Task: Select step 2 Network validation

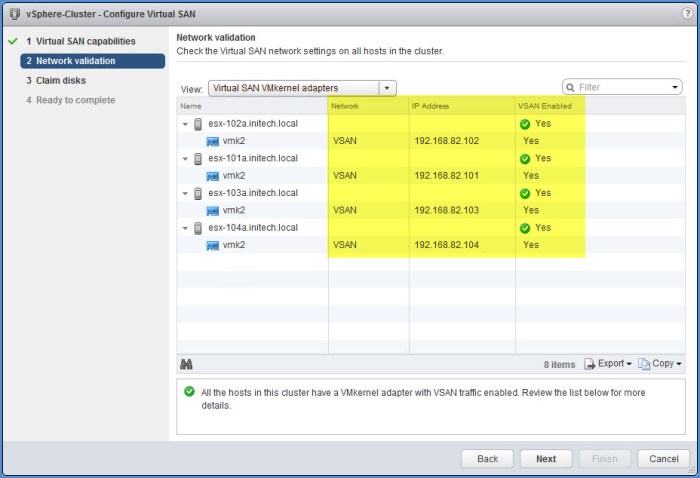Action: [92, 61]
